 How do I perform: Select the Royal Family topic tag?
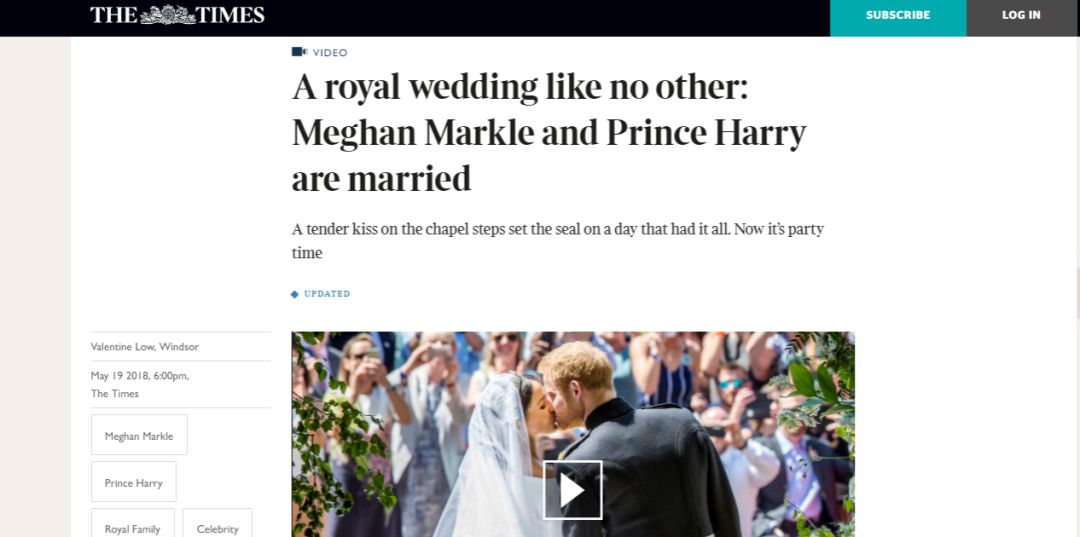[132, 523]
